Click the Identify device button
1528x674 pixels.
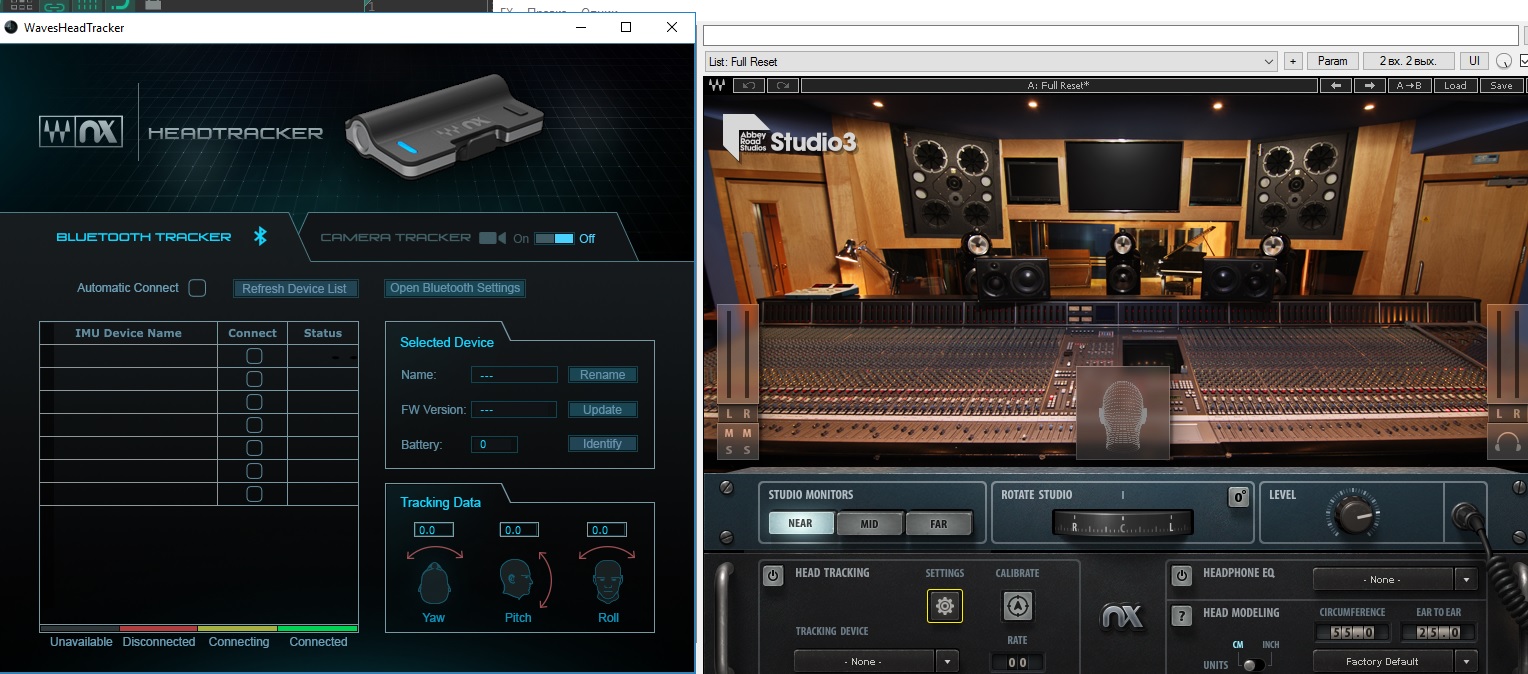[603, 443]
